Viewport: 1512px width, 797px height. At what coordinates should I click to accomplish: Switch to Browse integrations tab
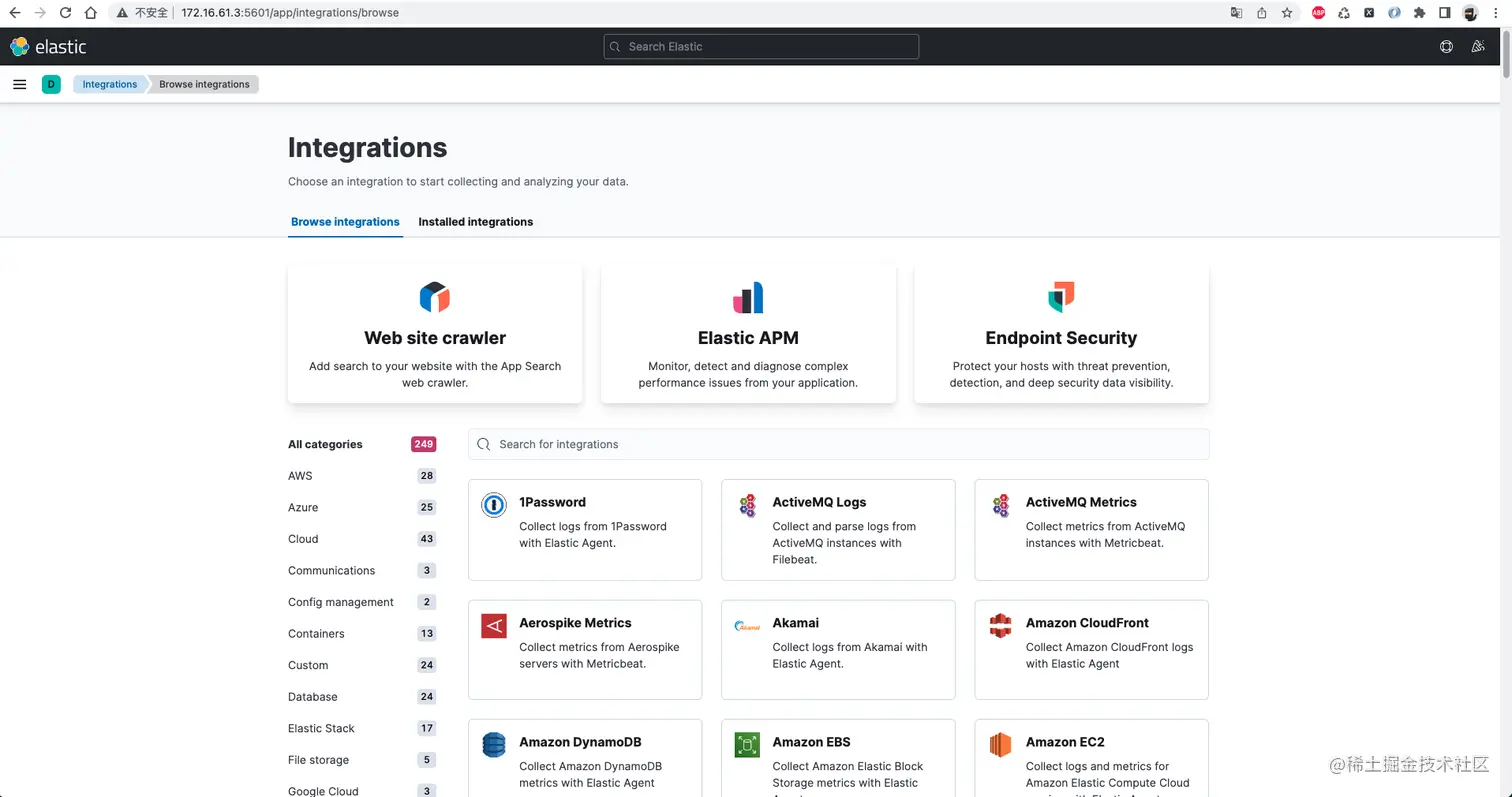(345, 222)
